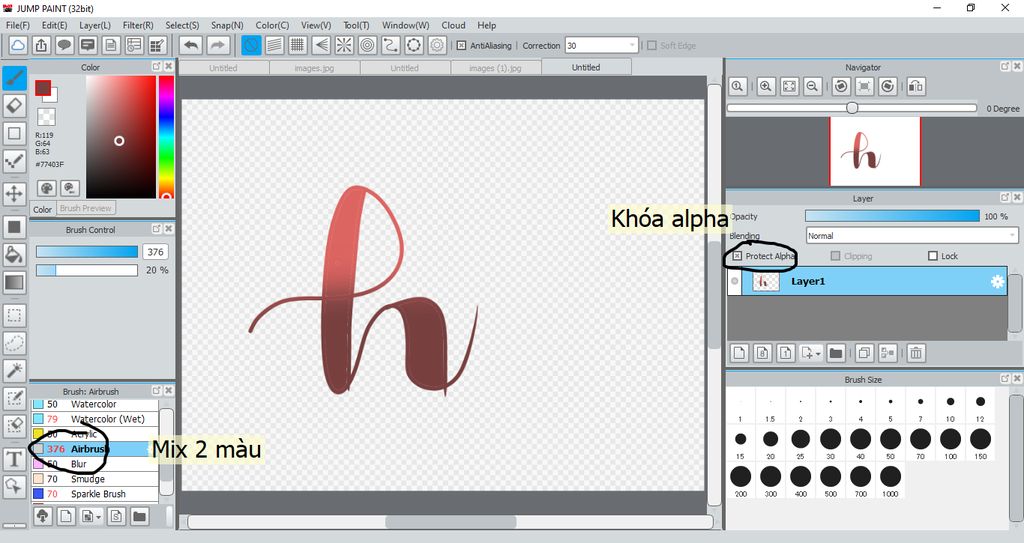Click the Navigator rotation slider

coord(852,108)
